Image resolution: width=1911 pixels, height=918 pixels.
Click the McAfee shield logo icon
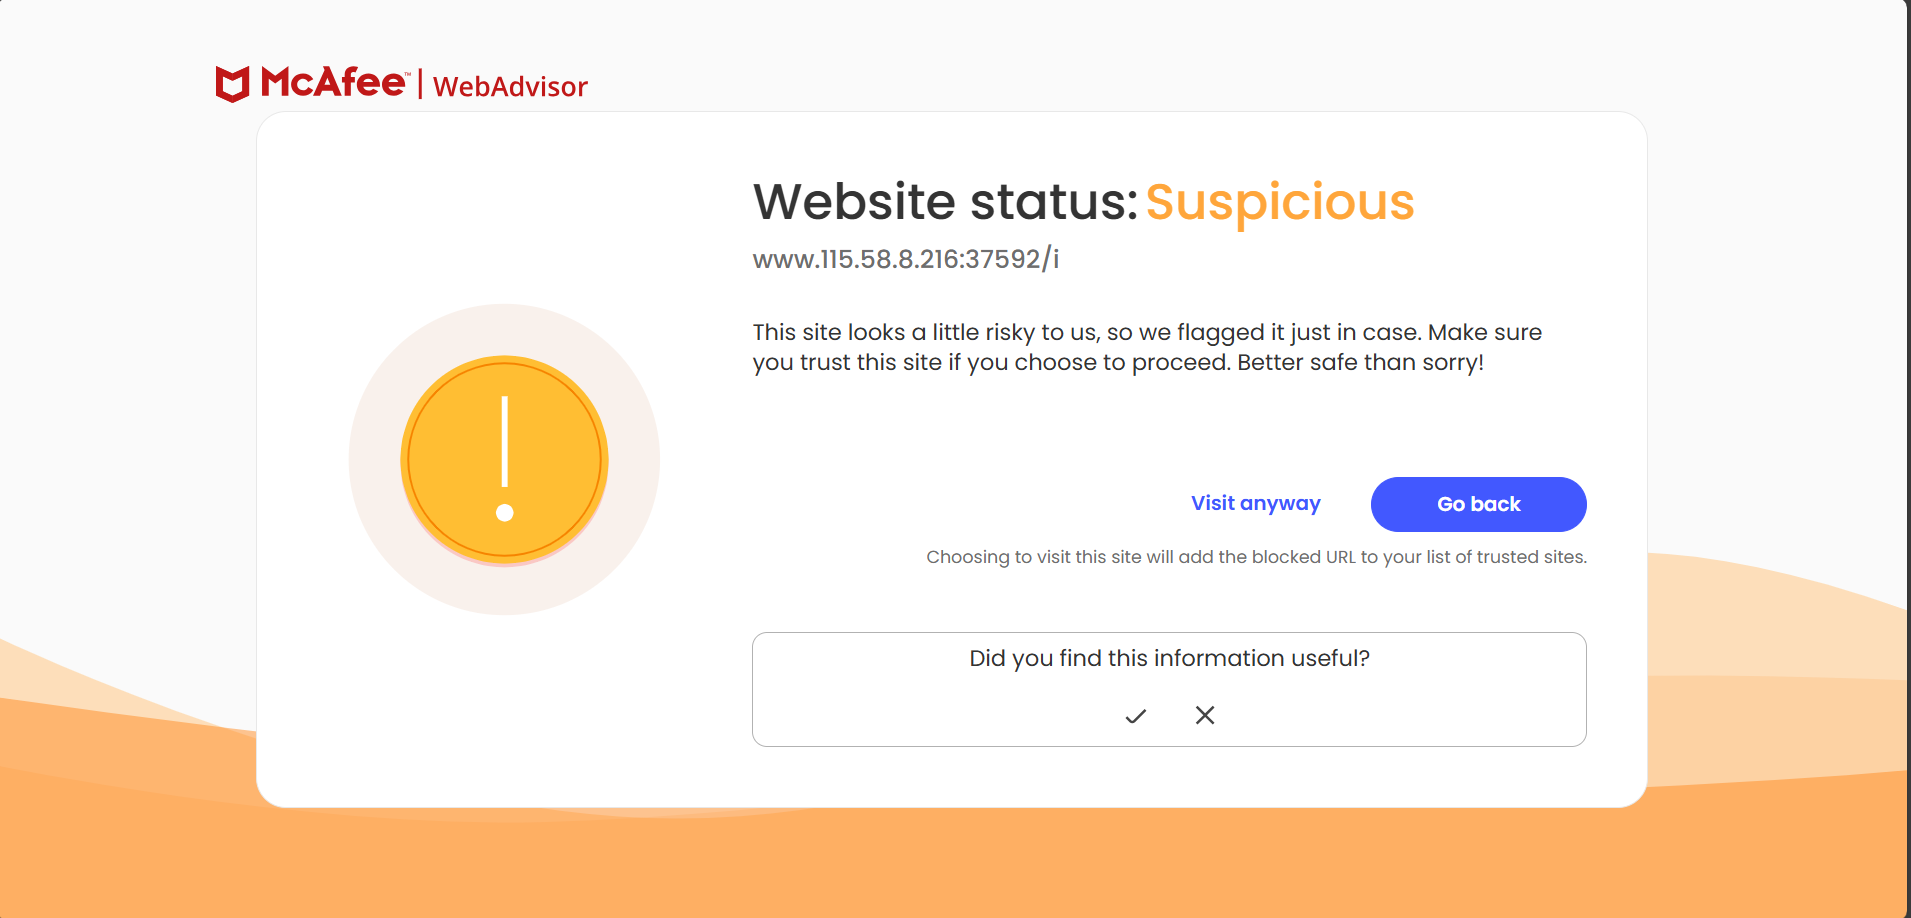[x=232, y=84]
